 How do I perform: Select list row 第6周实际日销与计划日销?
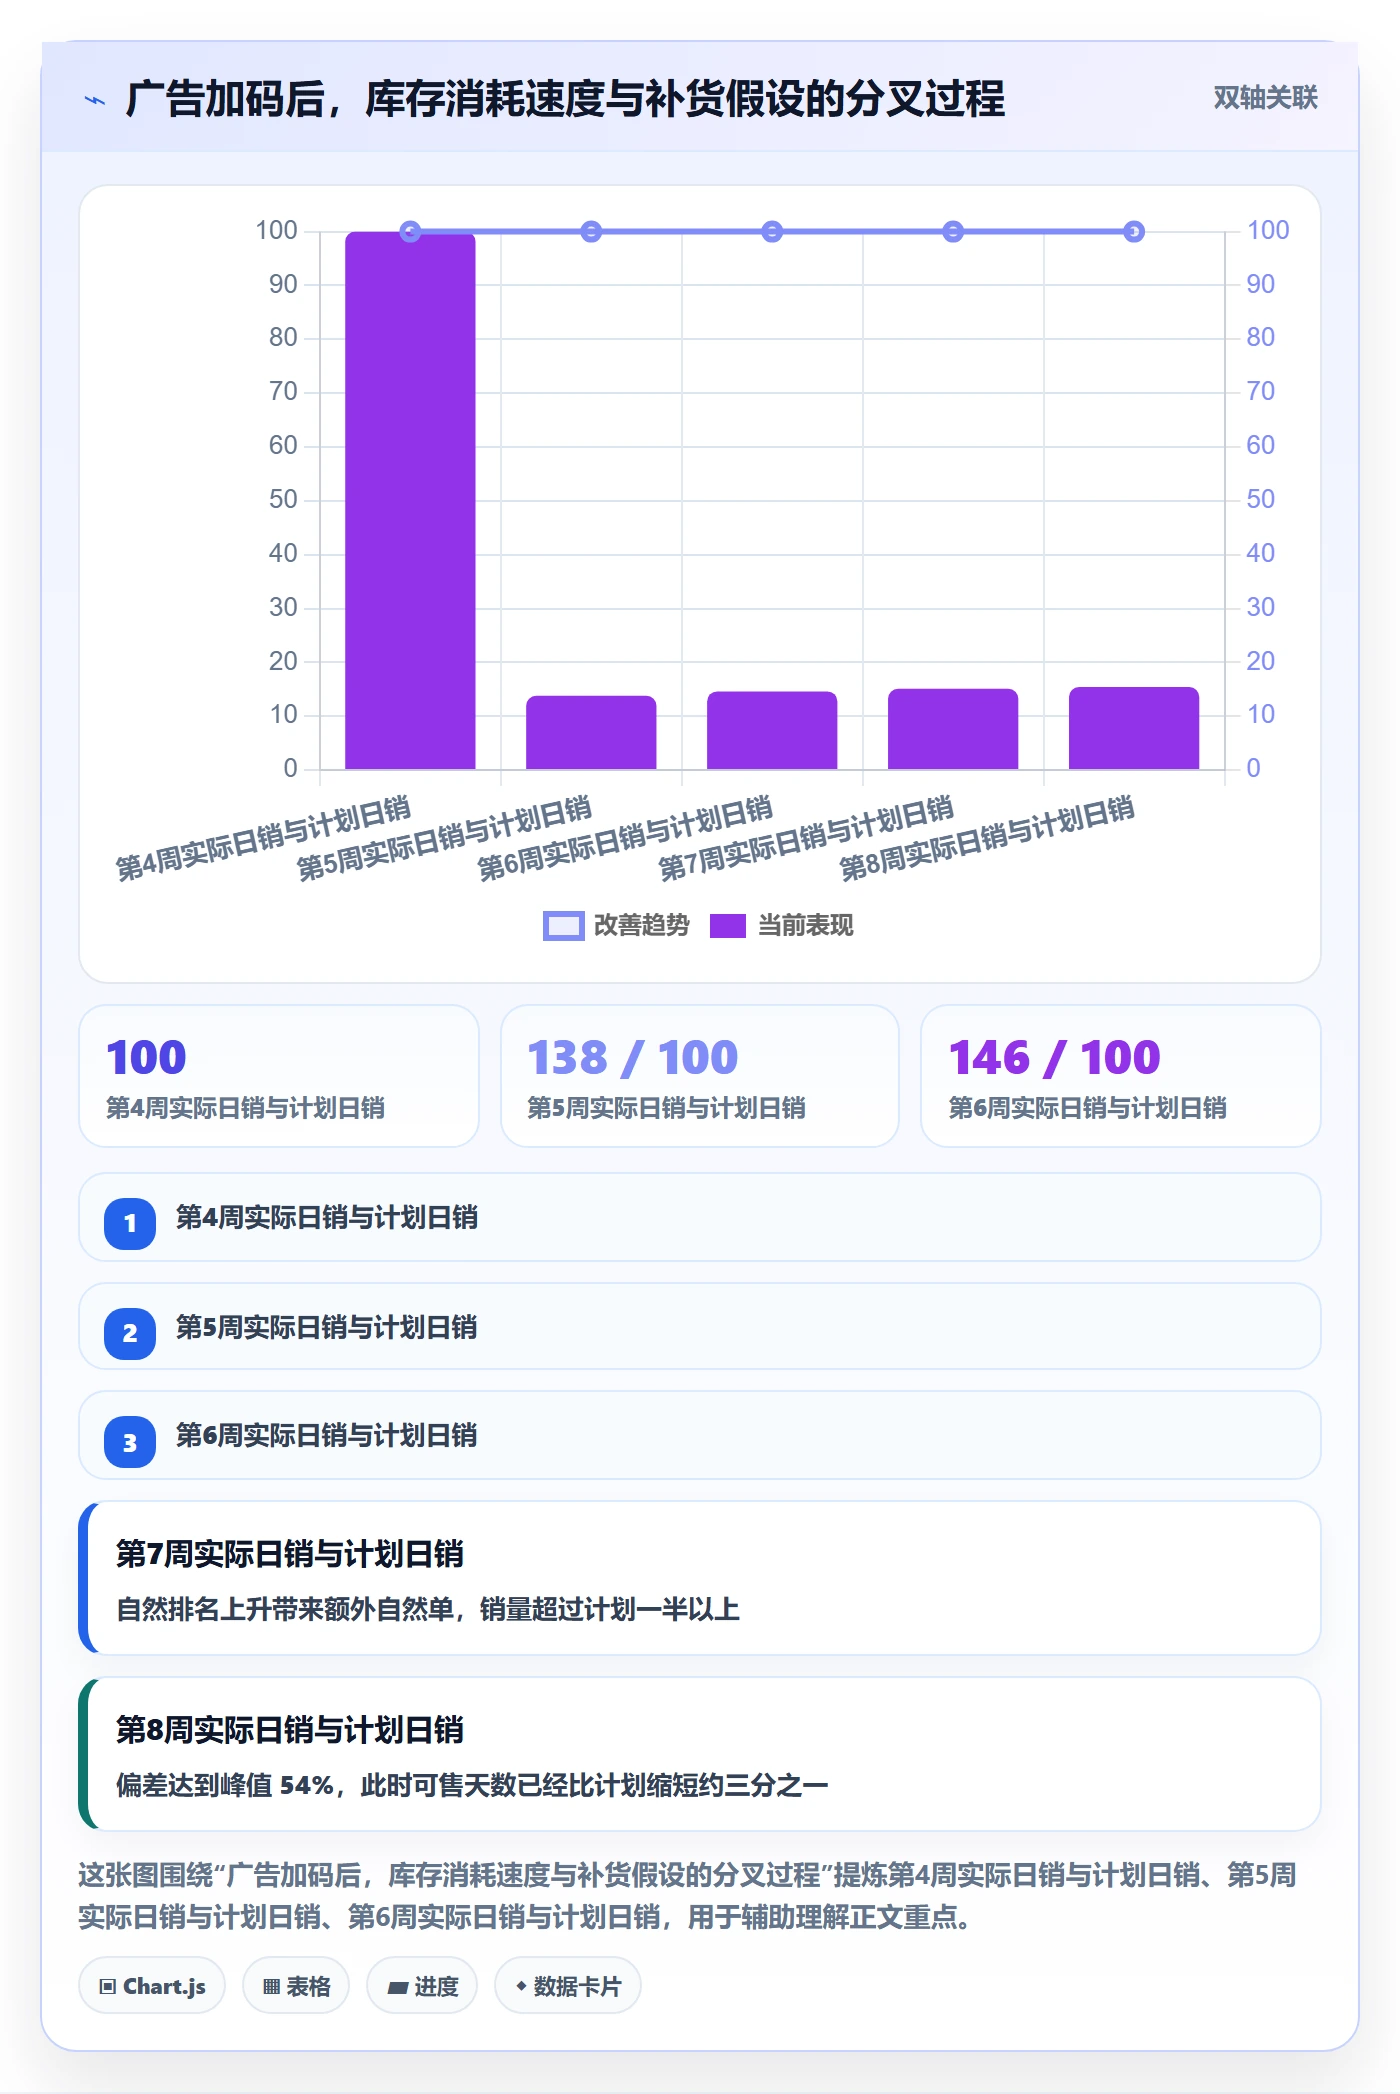point(700,1435)
